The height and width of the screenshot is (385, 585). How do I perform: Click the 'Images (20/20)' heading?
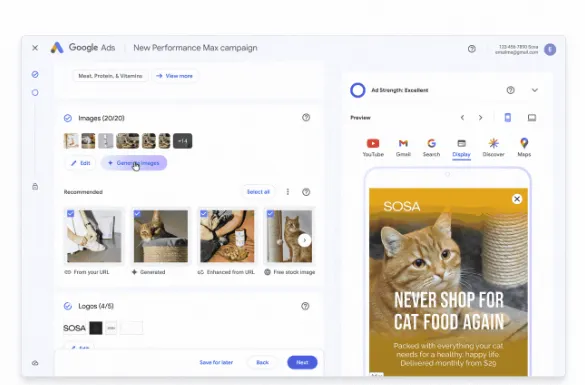pyautogui.click(x=101, y=118)
